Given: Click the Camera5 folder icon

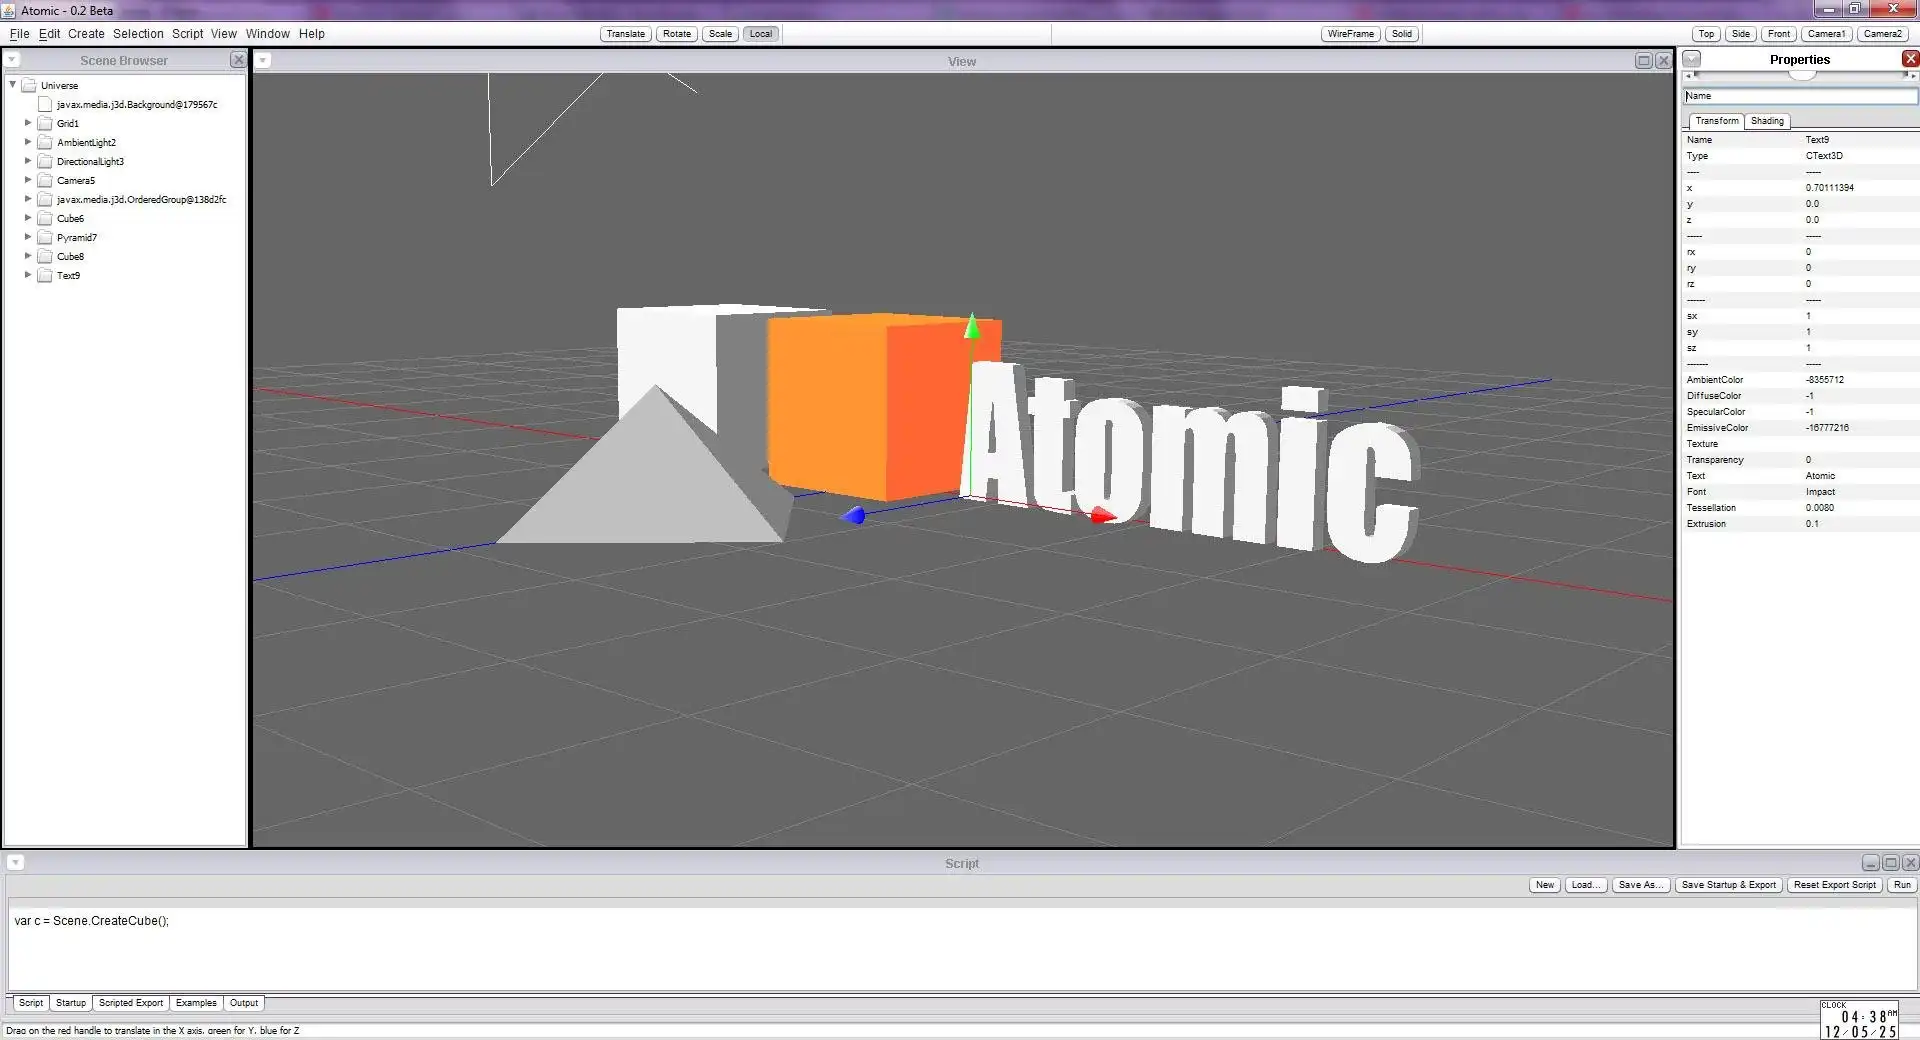Looking at the screenshot, I should pyautogui.click(x=45, y=180).
